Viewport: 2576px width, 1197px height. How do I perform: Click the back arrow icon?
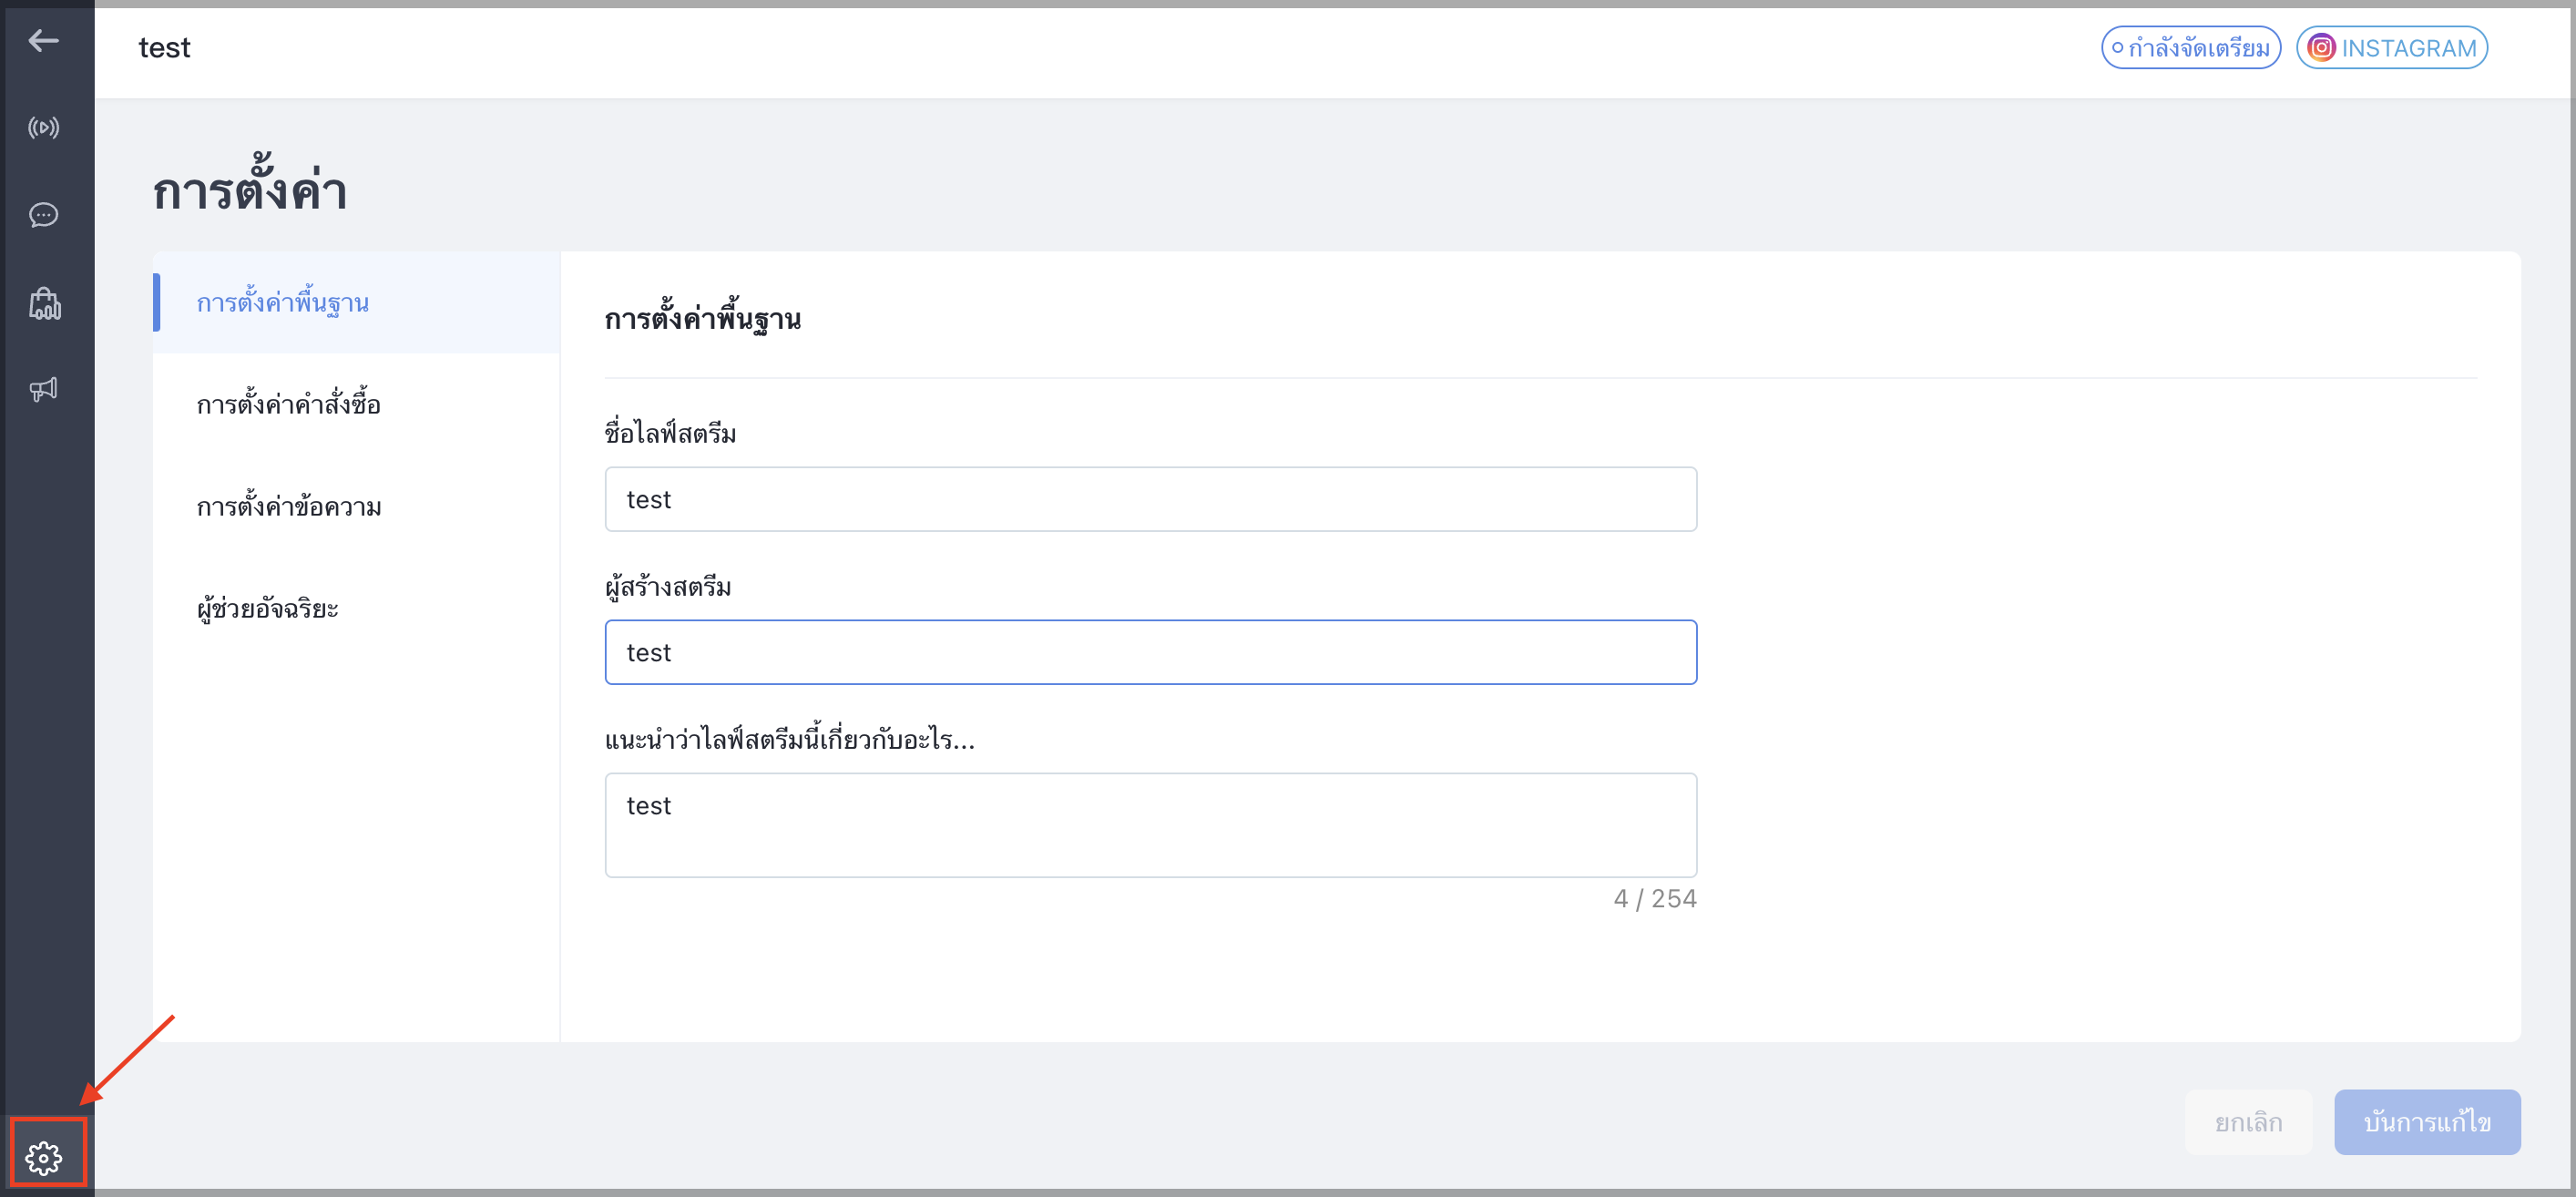click(43, 41)
